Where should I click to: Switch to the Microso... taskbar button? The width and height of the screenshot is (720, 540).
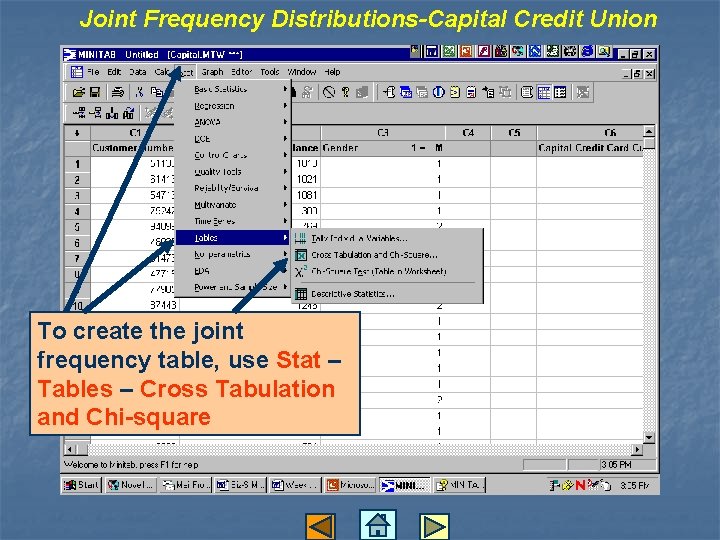[350, 485]
